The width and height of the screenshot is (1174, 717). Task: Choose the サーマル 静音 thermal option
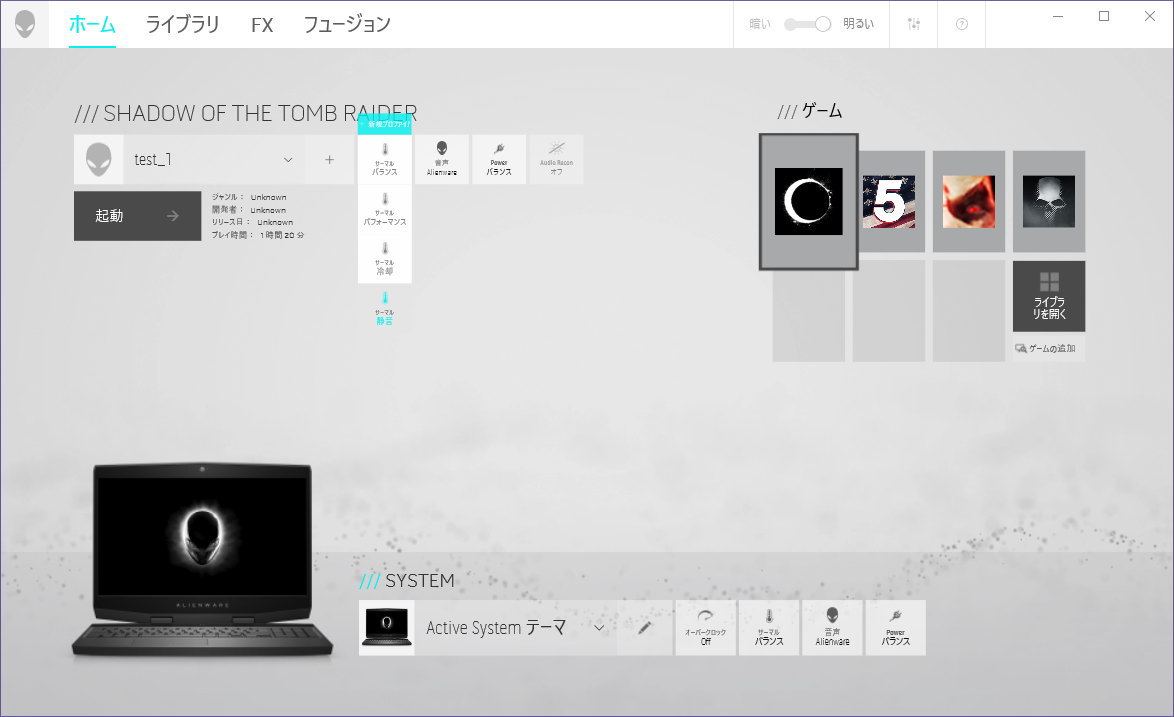point(385,308)
